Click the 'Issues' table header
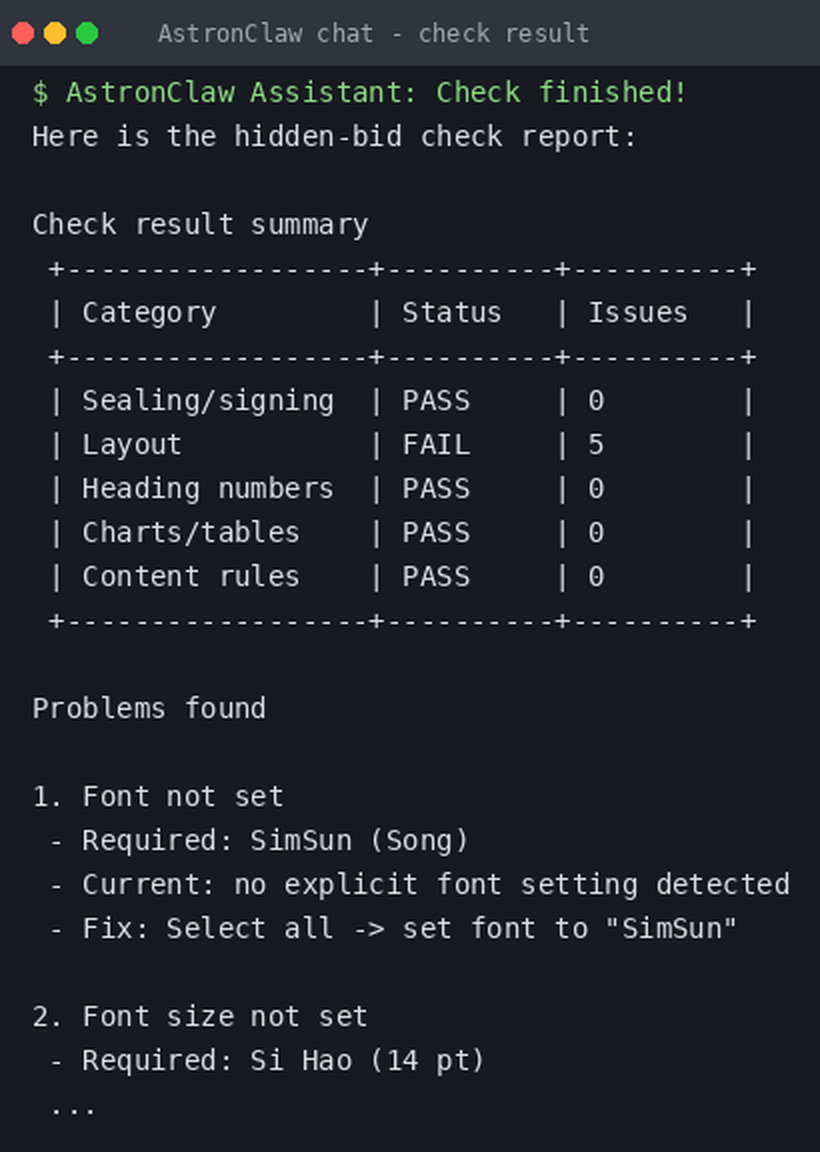Image resolution: width=820 pixels, height=1152 pixels. pos(638,313)
